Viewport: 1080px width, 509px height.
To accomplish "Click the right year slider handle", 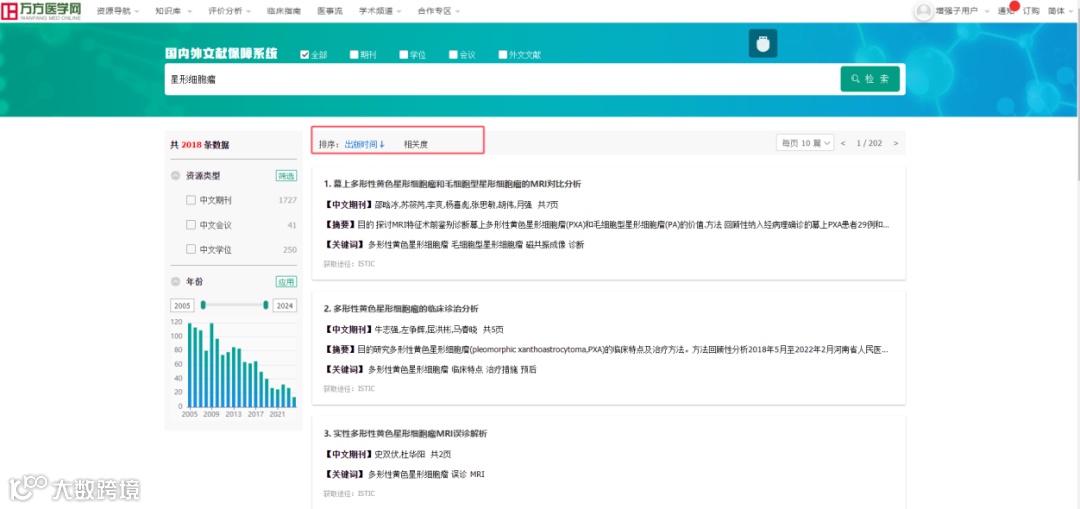I will (266, 305).
